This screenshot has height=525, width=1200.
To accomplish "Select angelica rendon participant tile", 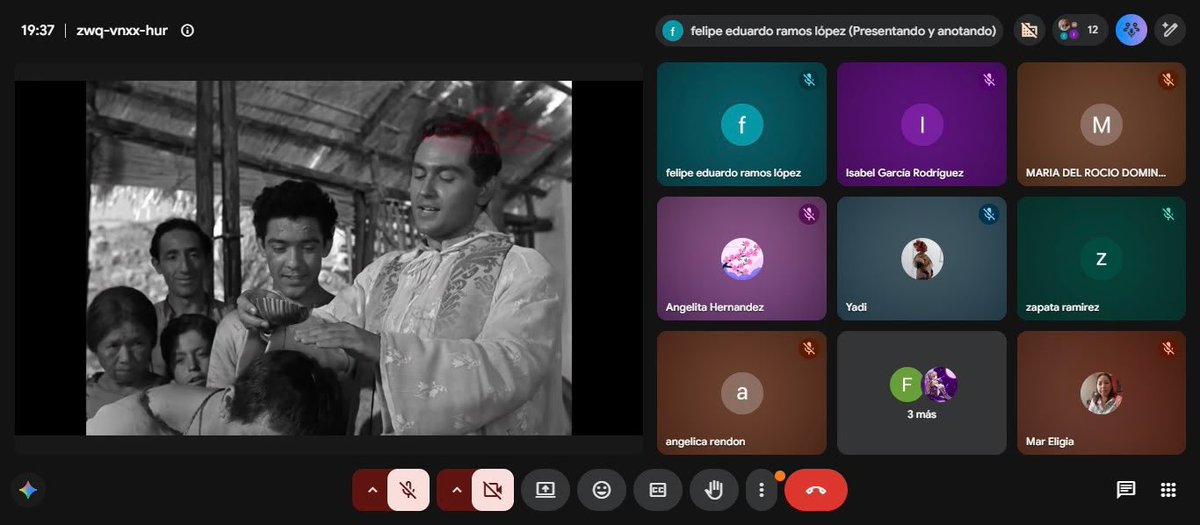I will point(742,393).
